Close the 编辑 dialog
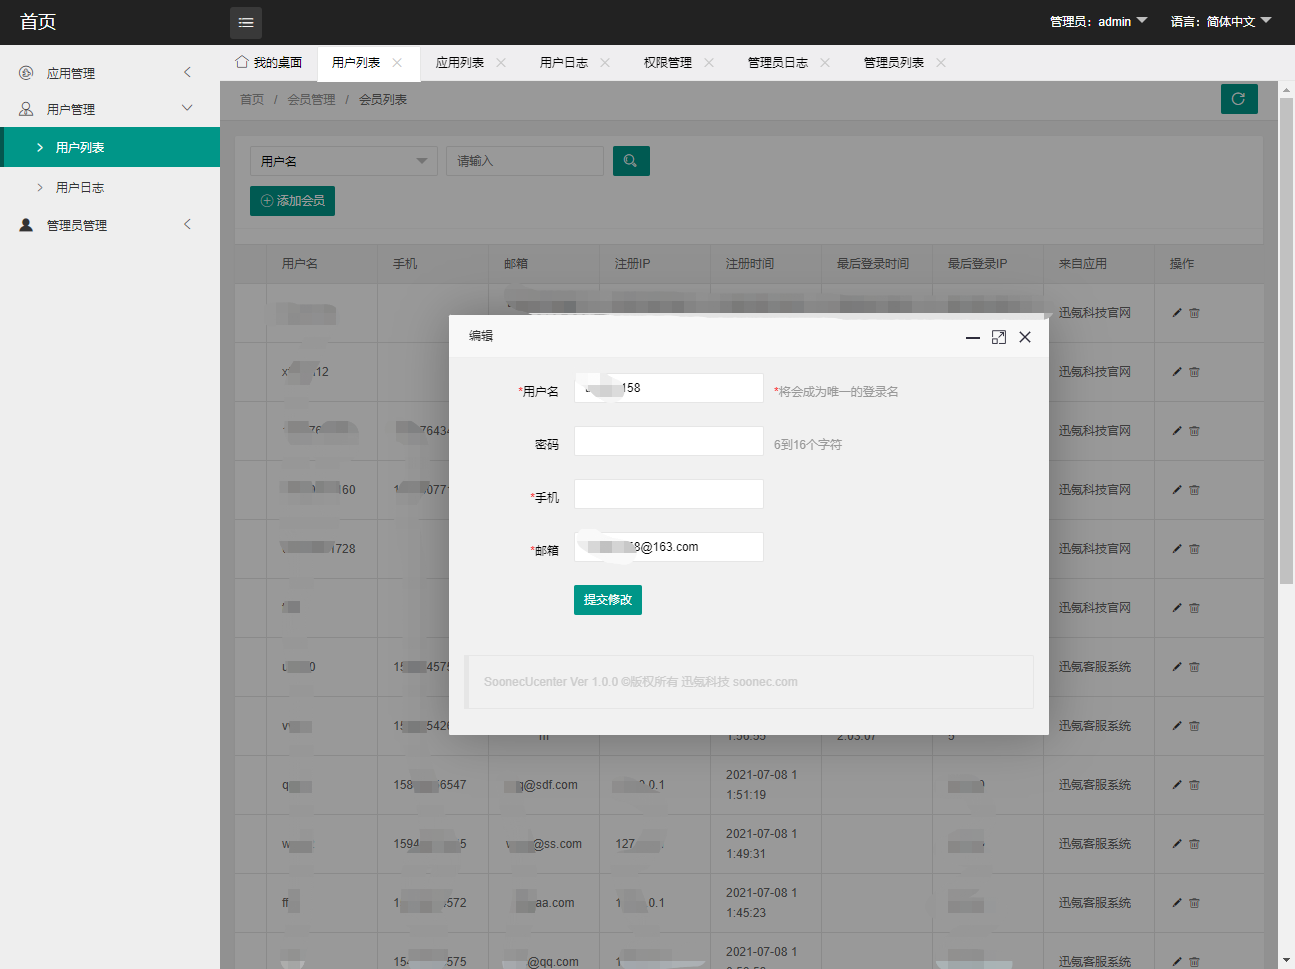This screenshot has width=1295, height=969. coord(1025,337)
